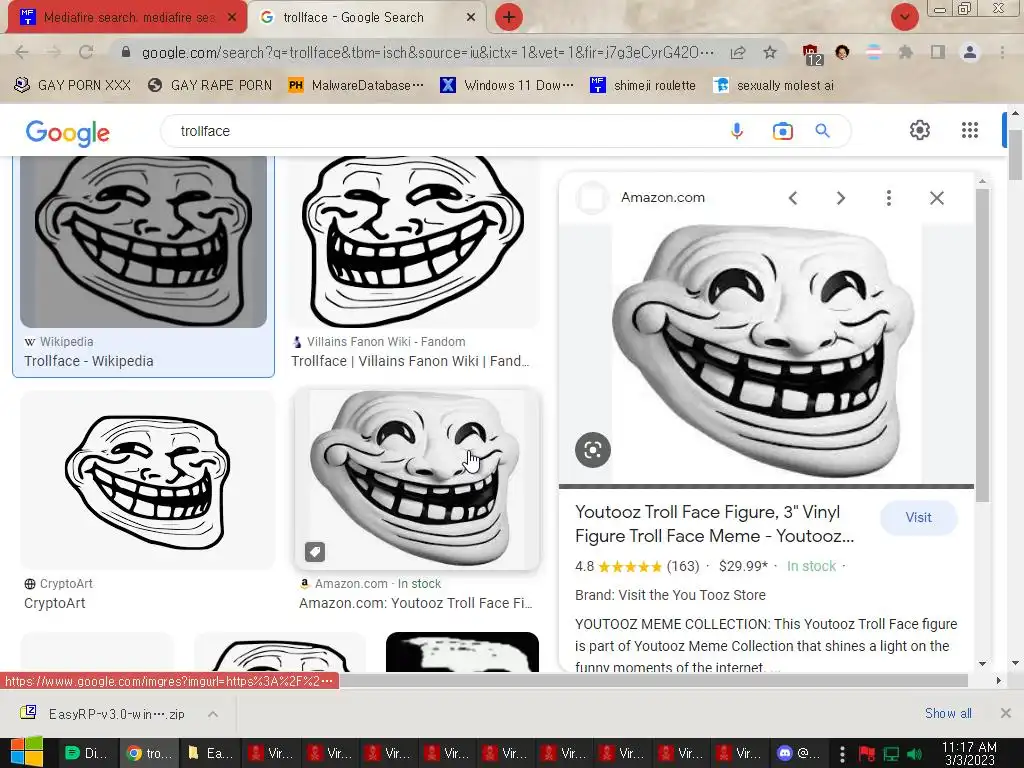The height and width of the screenshot is (768, 1024).
Task: Close the Amazon image preview panel
Action: [x=936, y=198]
